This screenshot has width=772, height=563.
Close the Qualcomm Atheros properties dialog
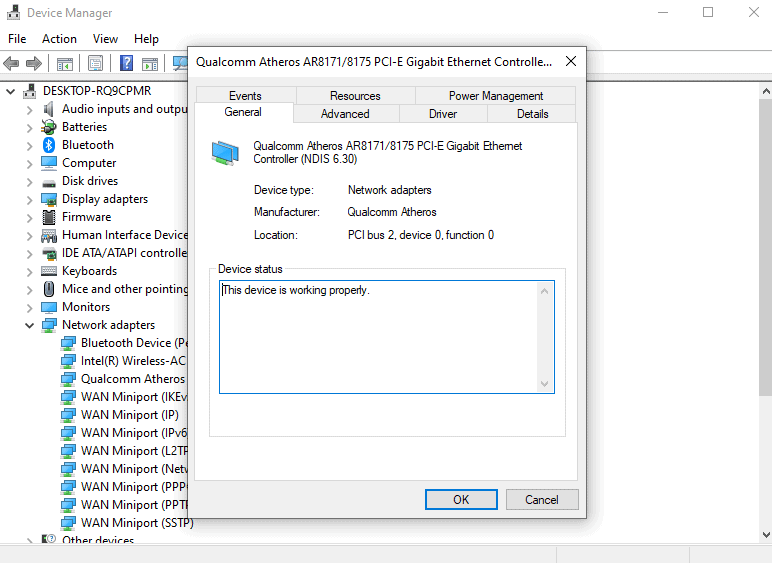571,61
